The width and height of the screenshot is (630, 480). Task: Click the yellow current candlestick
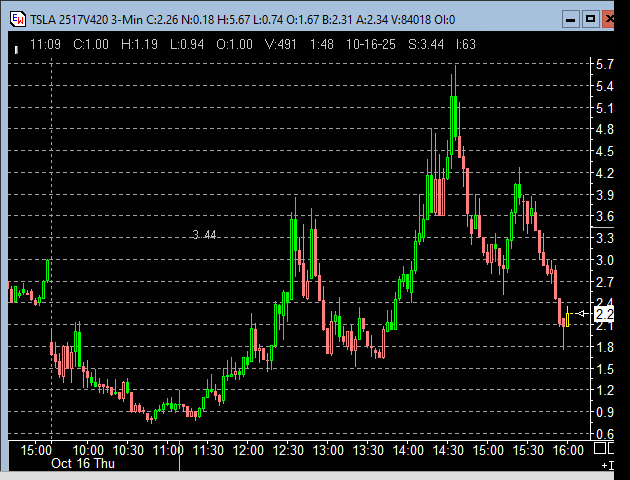click(567, 320)
